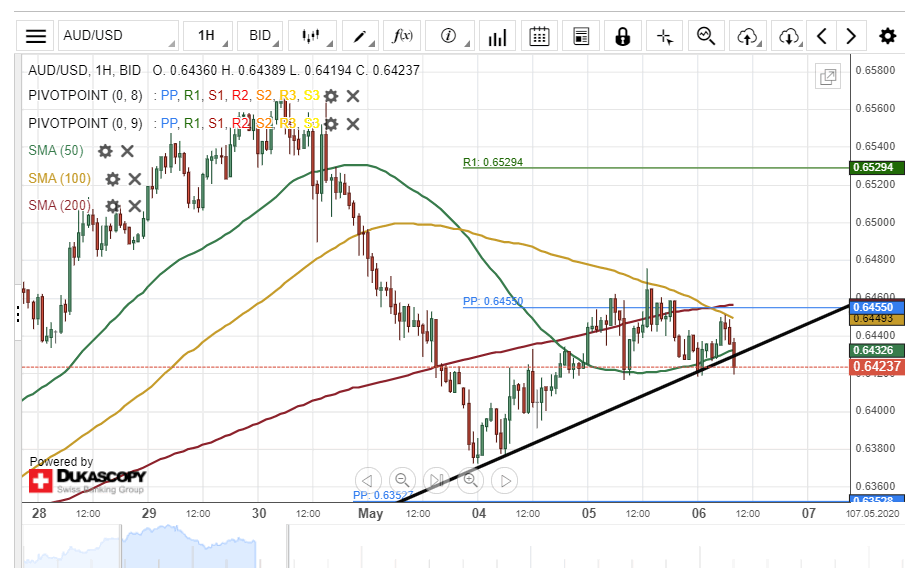The height and width of the screenshot is (572, 913).
Task: Click the bar chart volume icon
Action: point(497,36)
